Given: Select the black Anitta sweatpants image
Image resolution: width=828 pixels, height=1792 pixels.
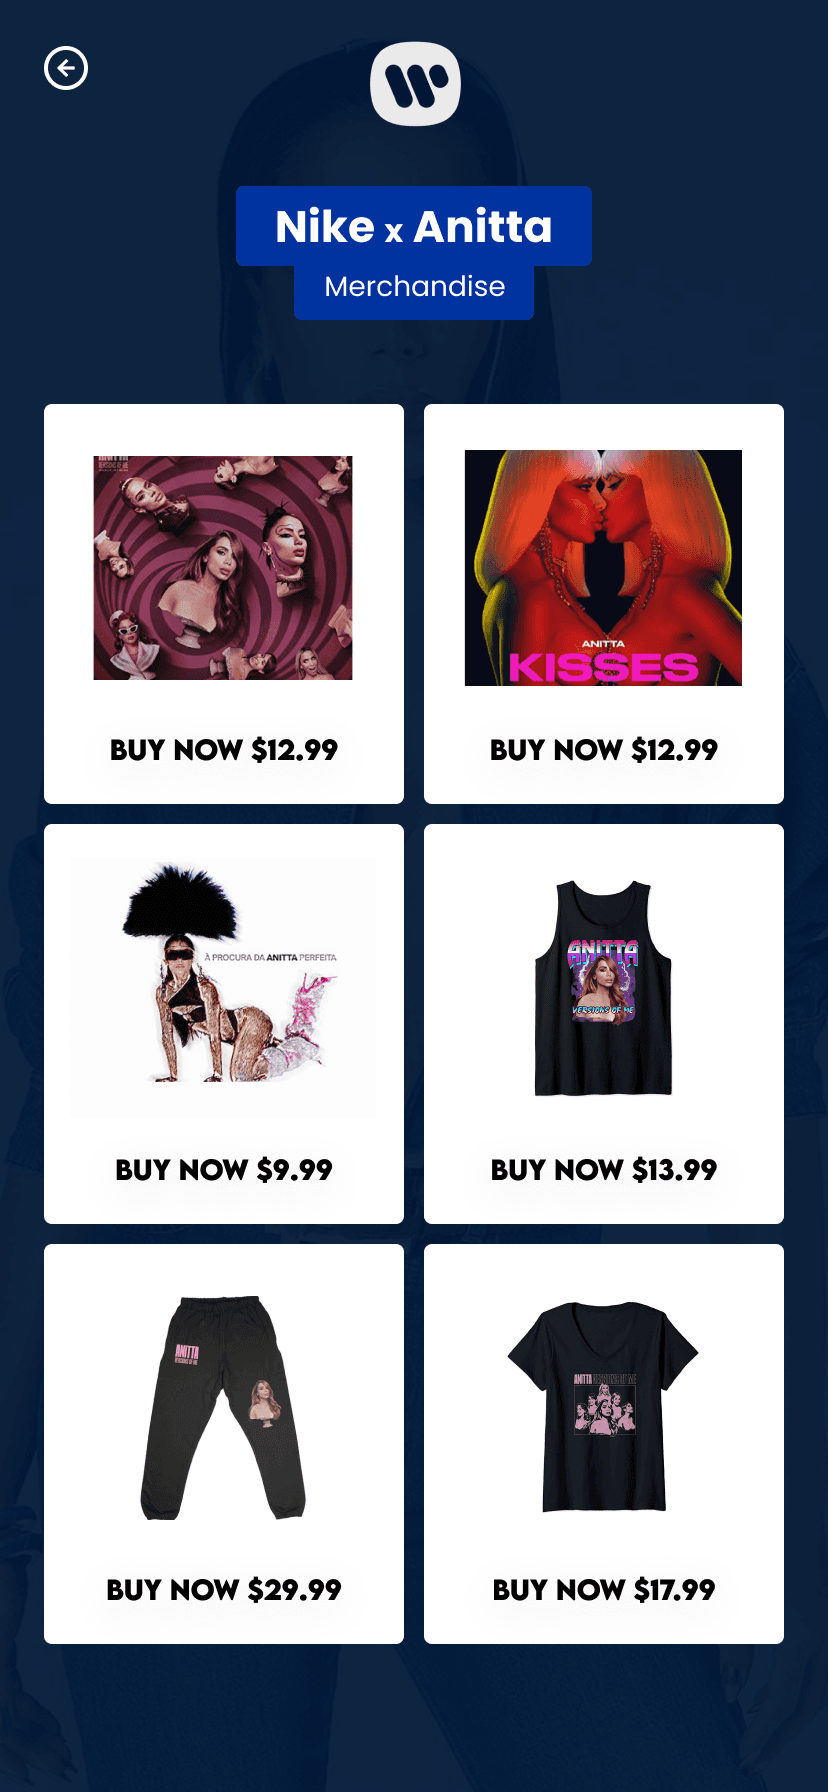Looking at the screenshot, I should 223,1408.
